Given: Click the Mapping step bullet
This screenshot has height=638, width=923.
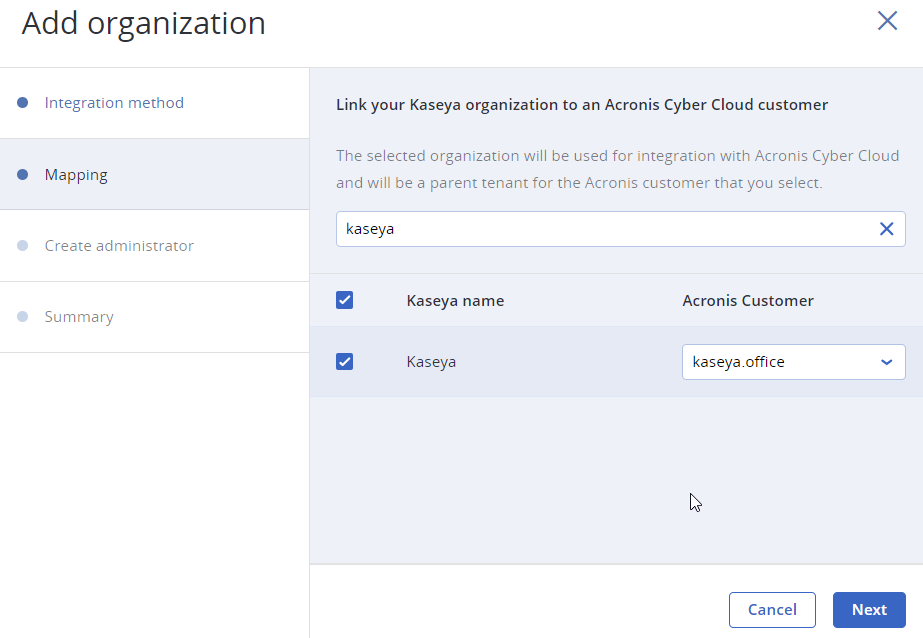Looking at the screenshot, I should (22, 175).
